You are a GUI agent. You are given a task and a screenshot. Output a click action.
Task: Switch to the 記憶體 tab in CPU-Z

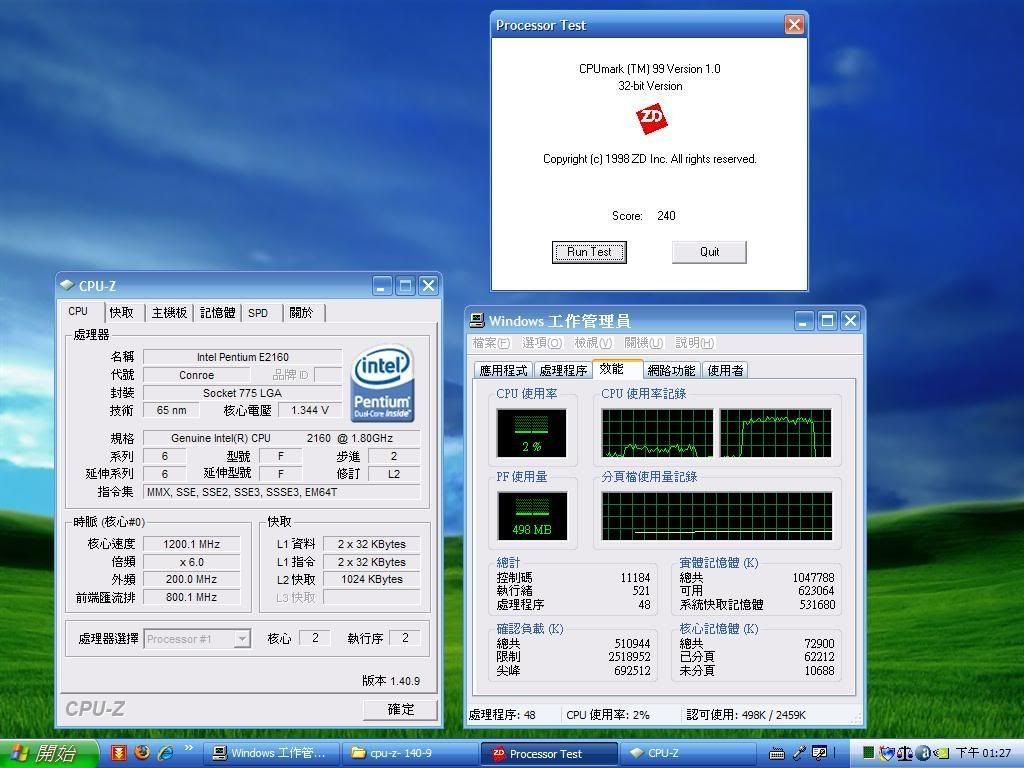click(x=217, y=313)
